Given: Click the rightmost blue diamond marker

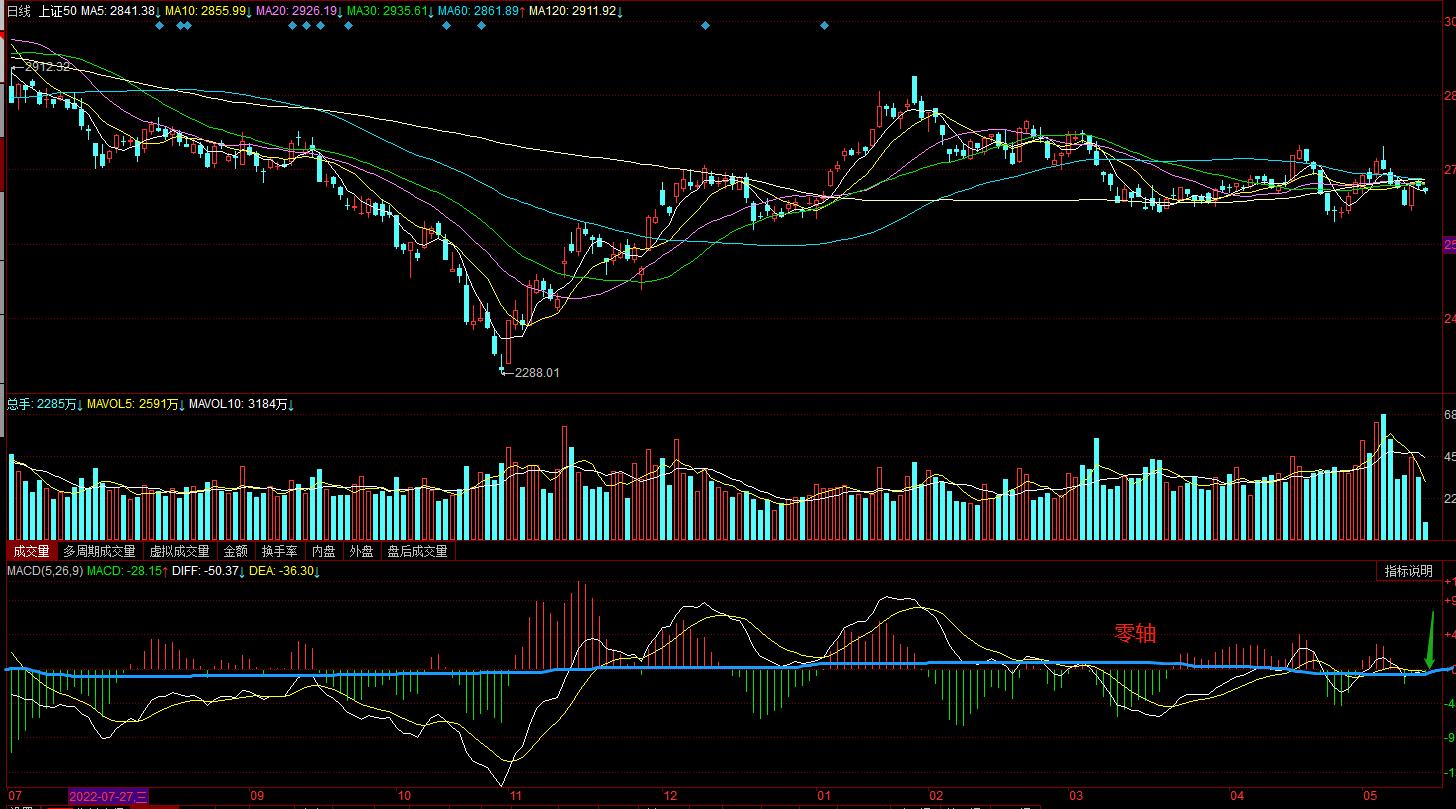Looking at the screenshot, I should coord(824,25).
